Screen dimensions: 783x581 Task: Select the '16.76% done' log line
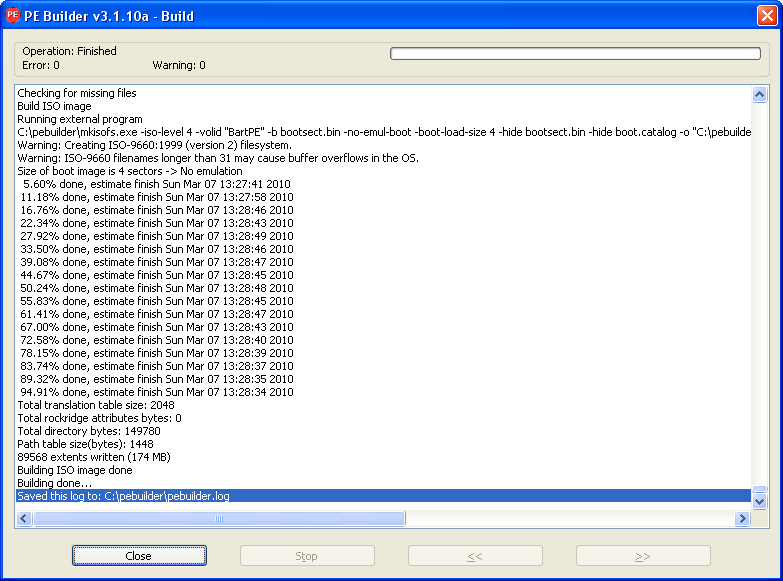pos(384,210)
